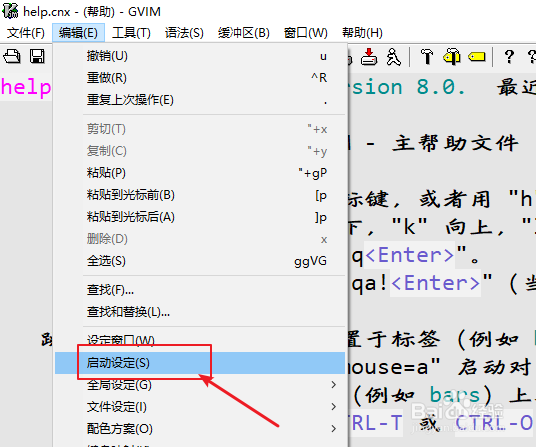
Task: Click the Build tags toolbar icon
Action: pyautogui.click(x=452, y=57)
